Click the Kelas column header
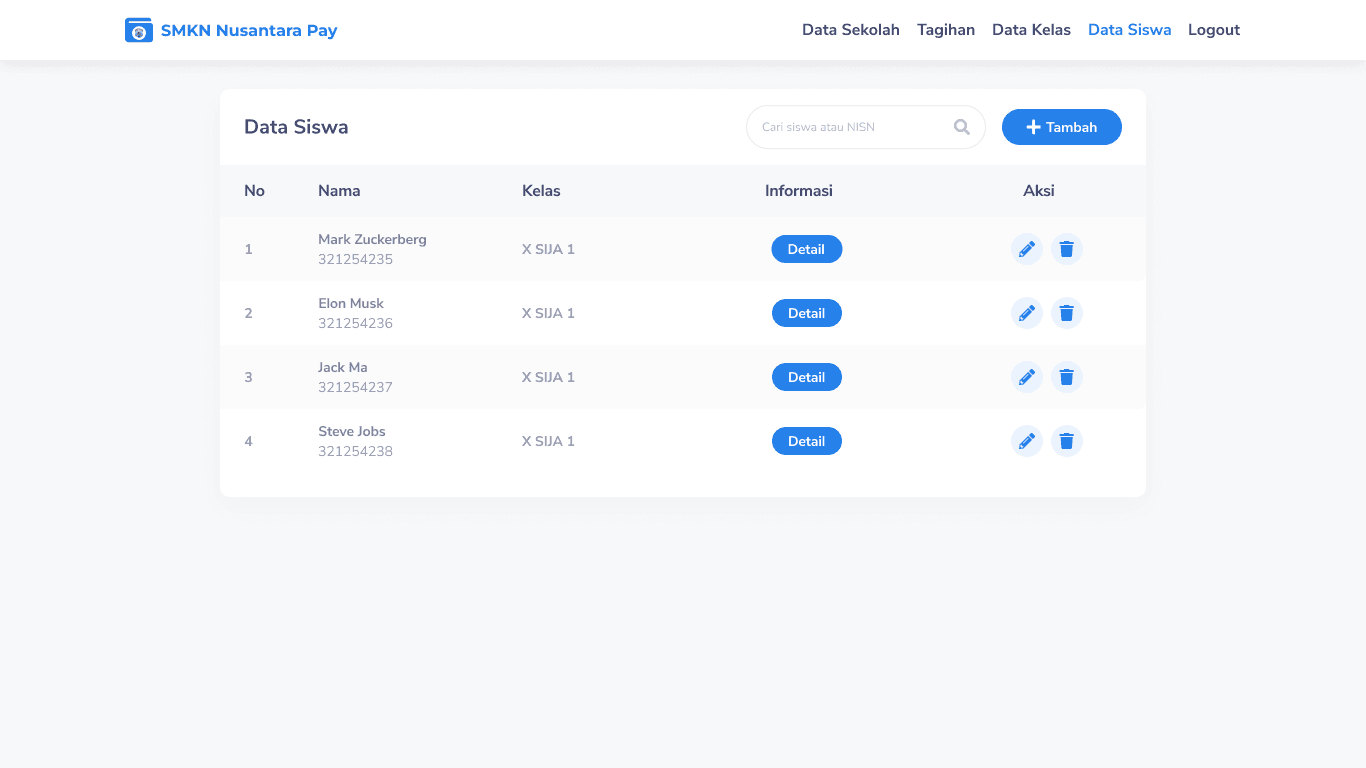 coord(541,191)
